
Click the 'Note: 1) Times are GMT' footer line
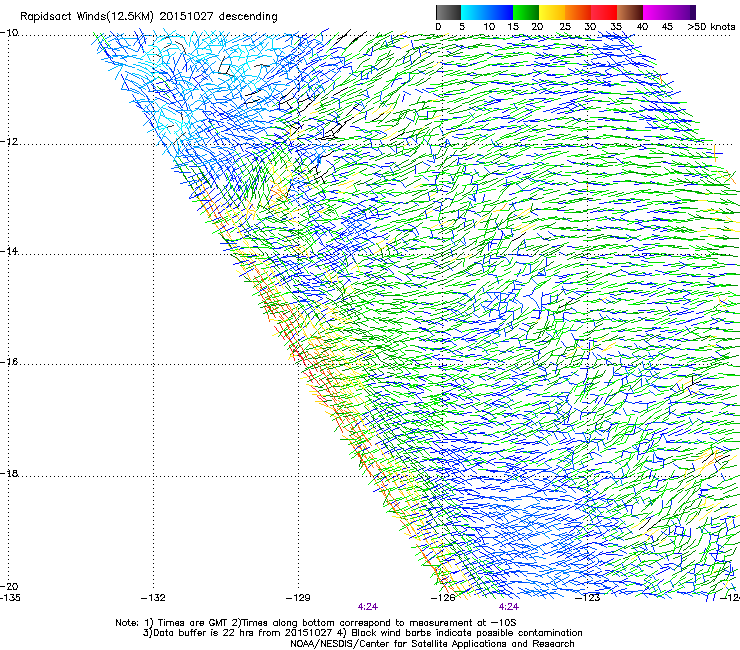coord(315,623)
